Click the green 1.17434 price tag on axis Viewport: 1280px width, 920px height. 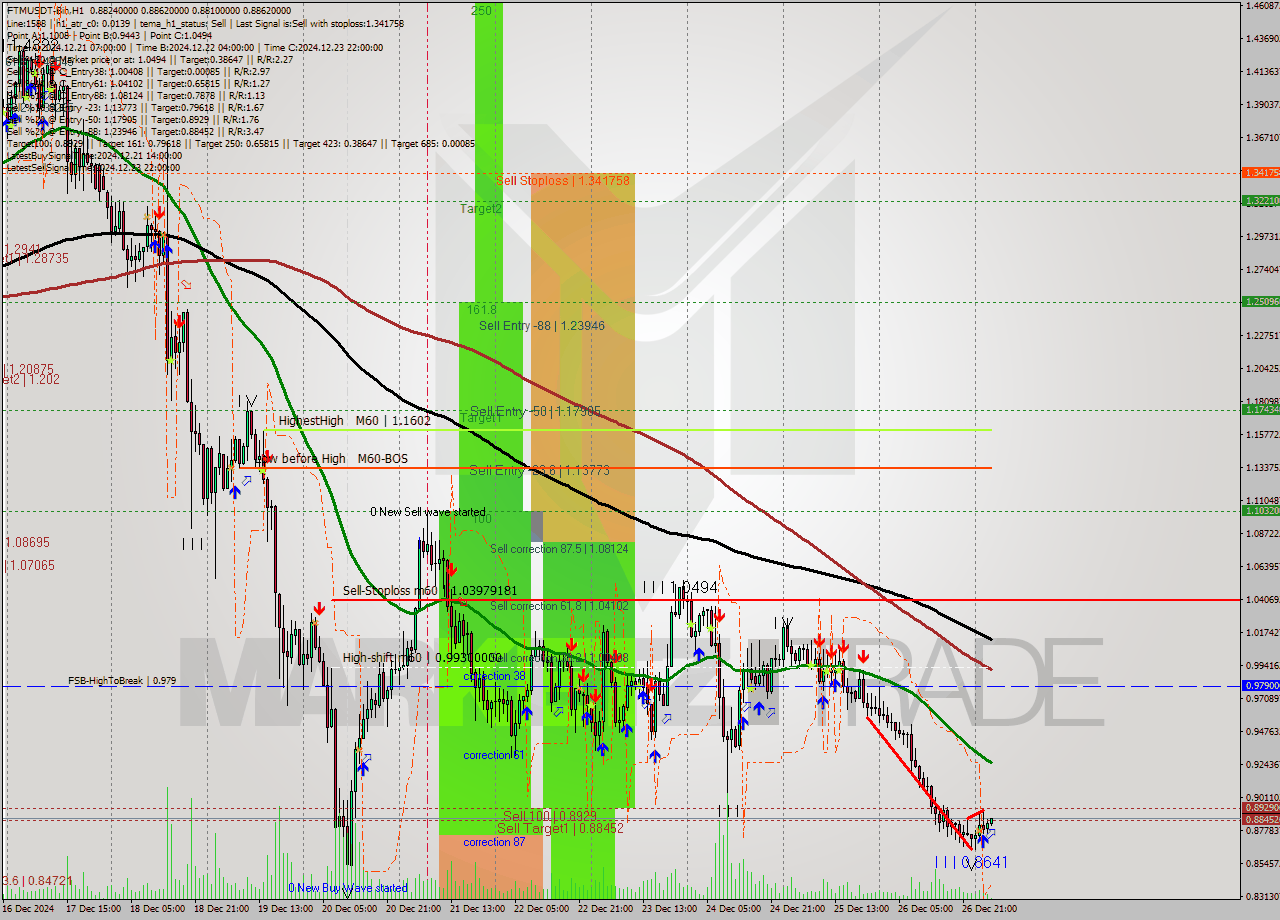point(1261,409)
